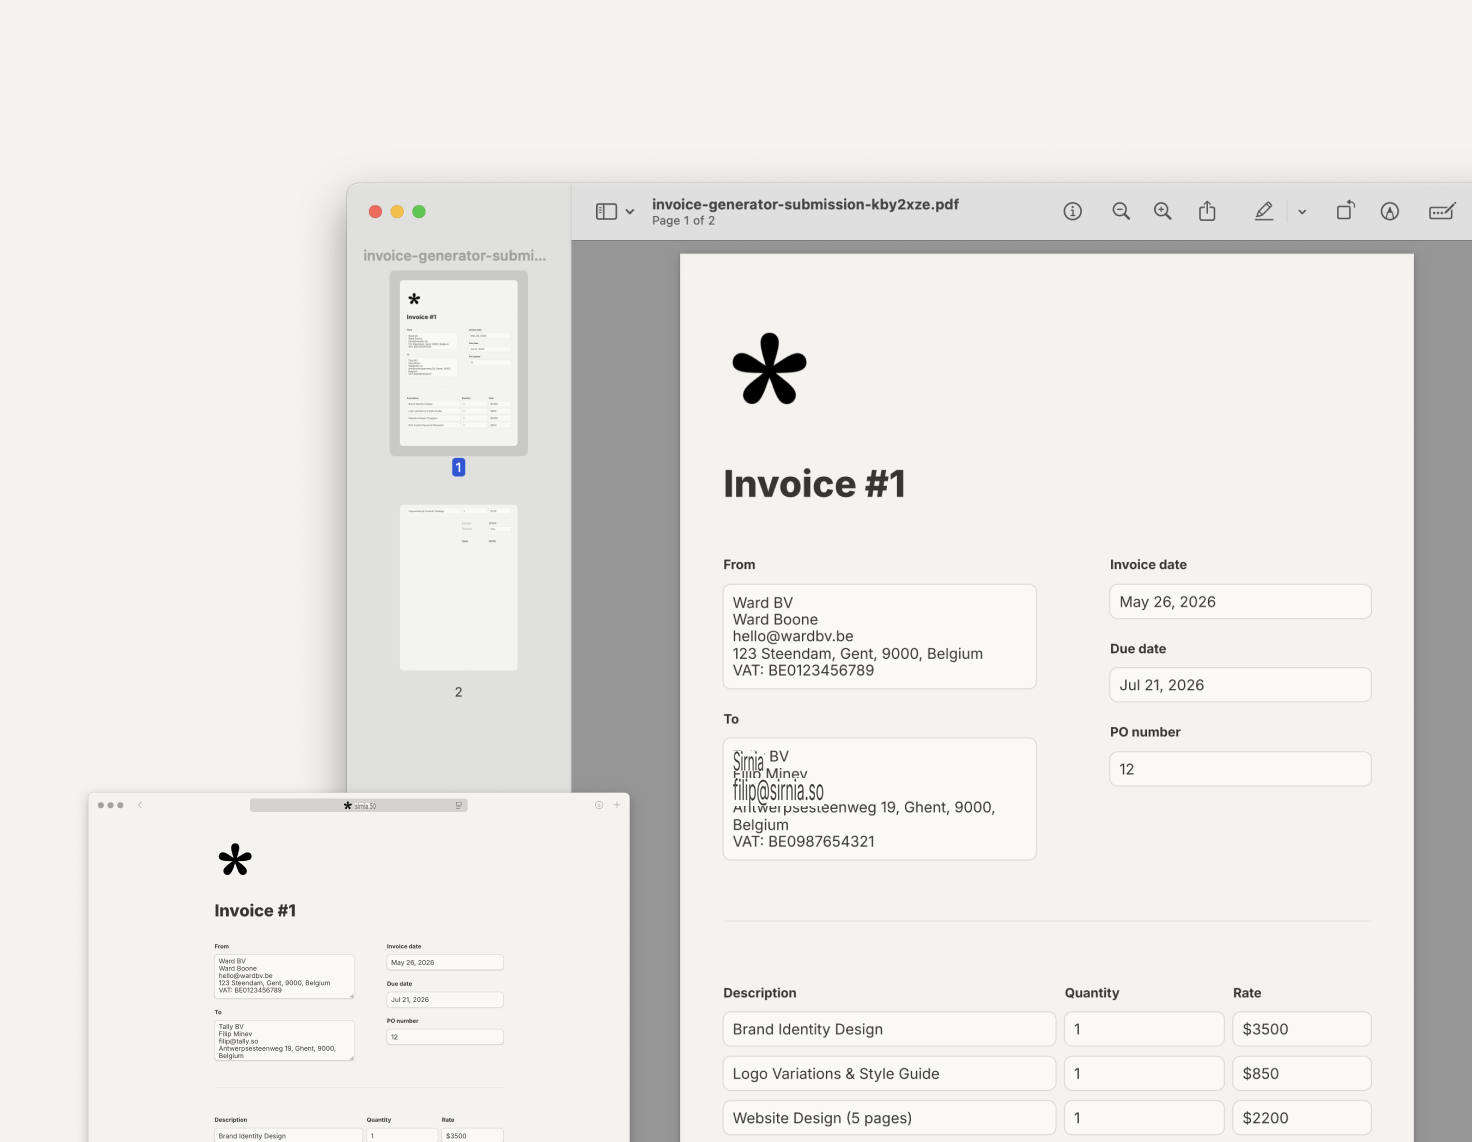Screen dimensions: 1472x1142
Task: Click the Invoice date May 26, 2026 field
Action: (1240, 602)
